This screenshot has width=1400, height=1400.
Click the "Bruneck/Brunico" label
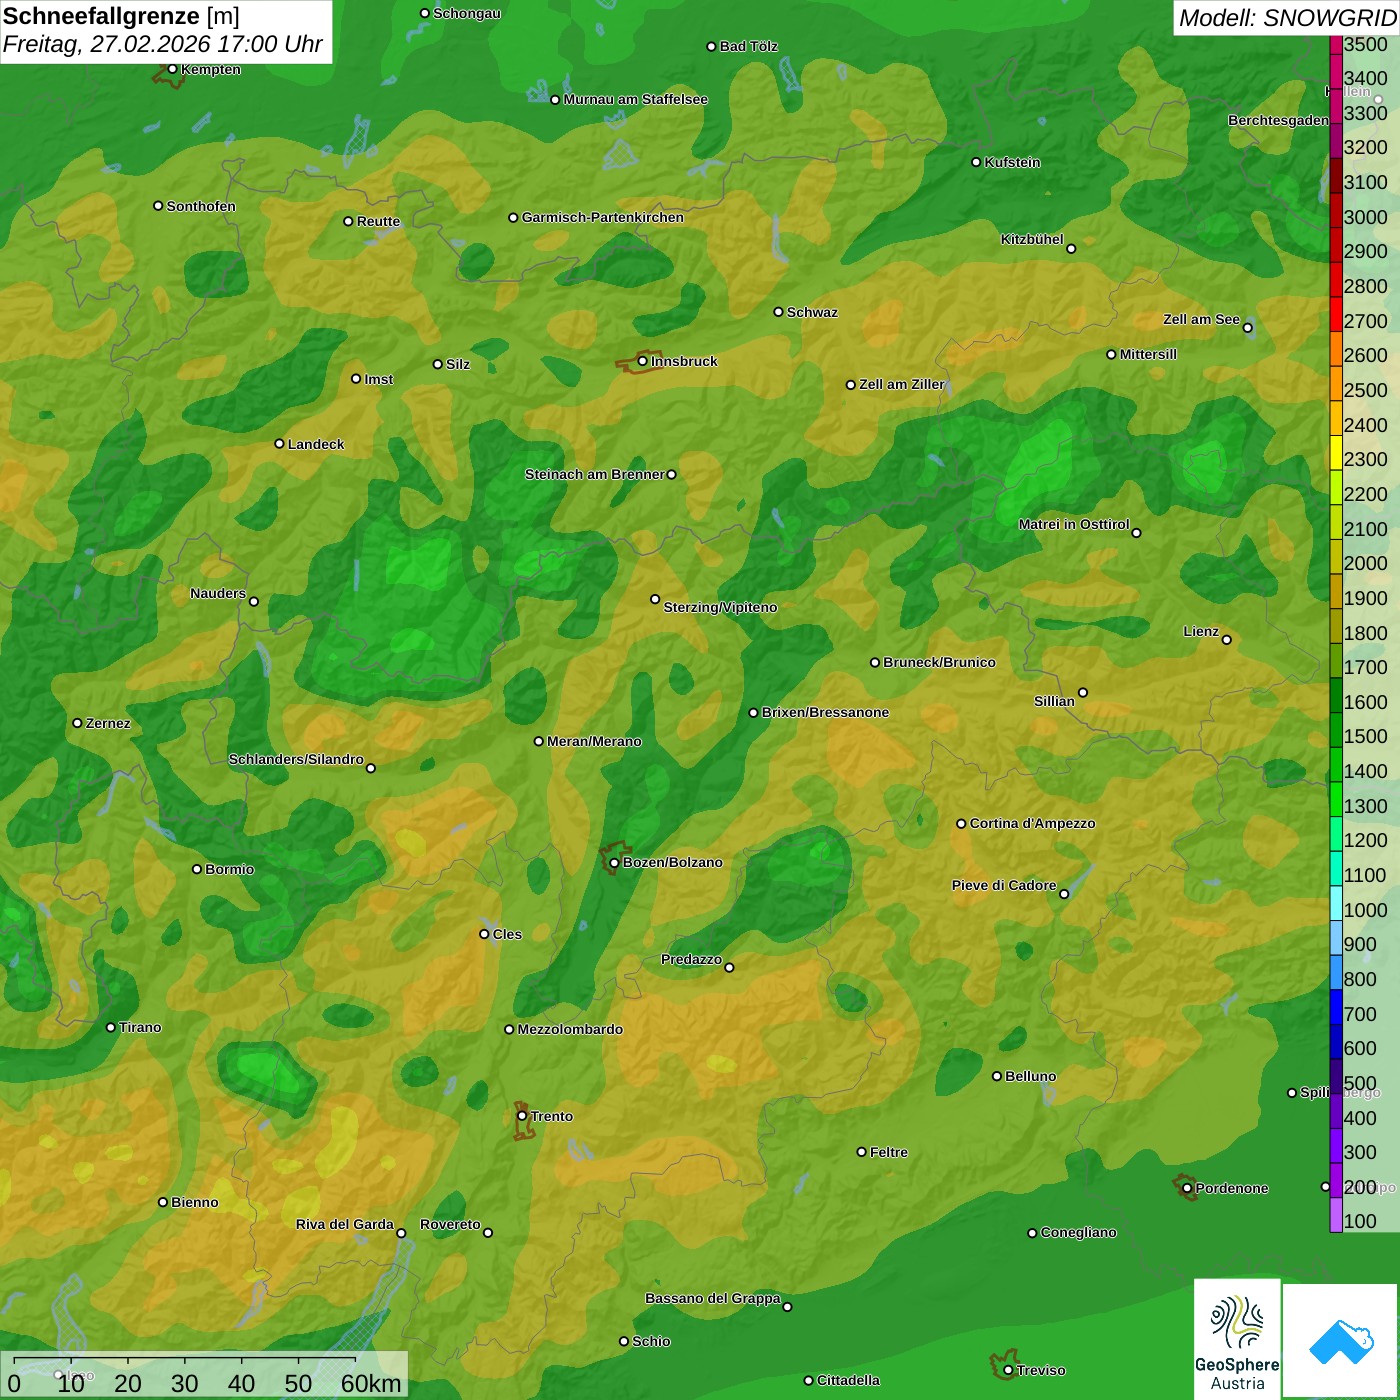[x=939, y=662]
